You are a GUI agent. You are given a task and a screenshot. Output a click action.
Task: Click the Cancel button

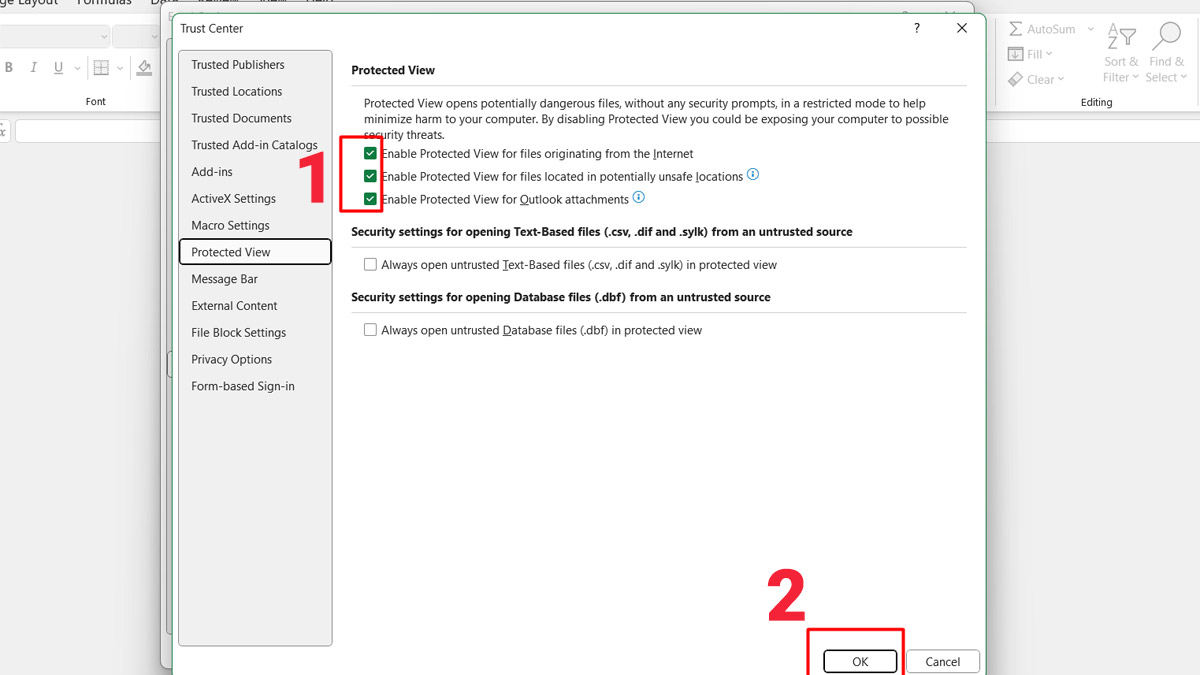tap(942, 662)
